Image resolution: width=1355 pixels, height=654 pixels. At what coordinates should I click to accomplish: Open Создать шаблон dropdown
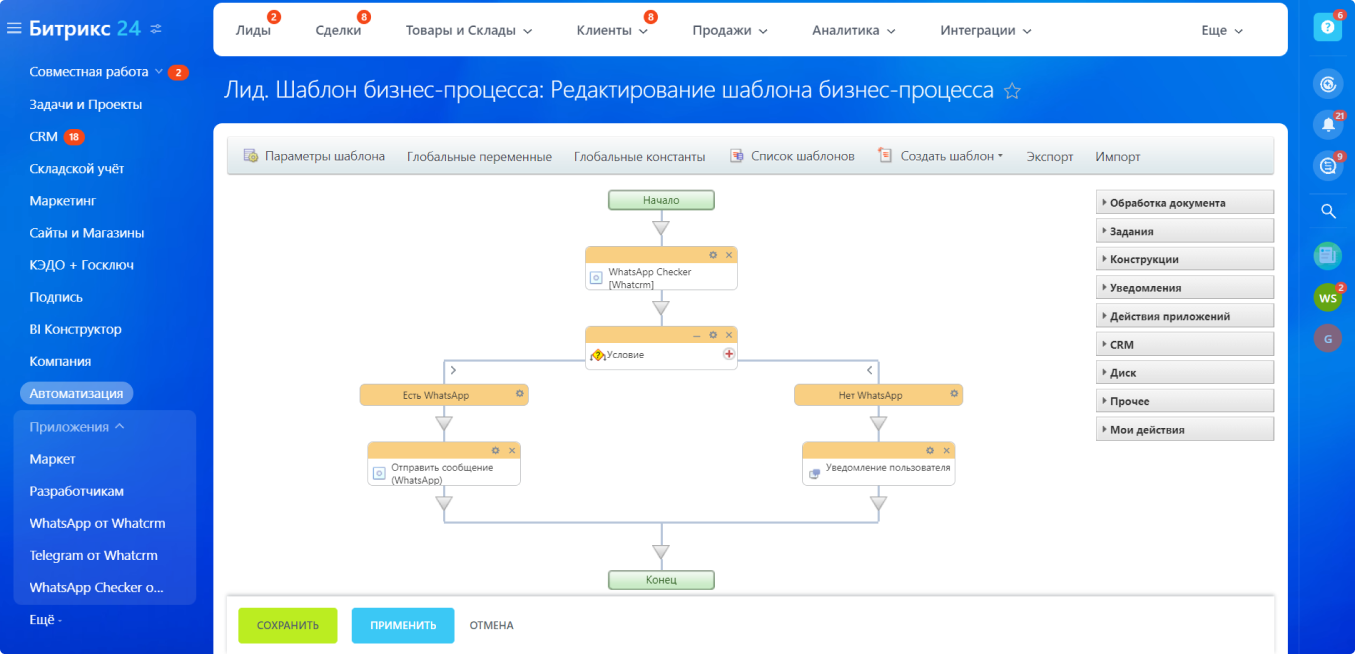click(945, 156)
